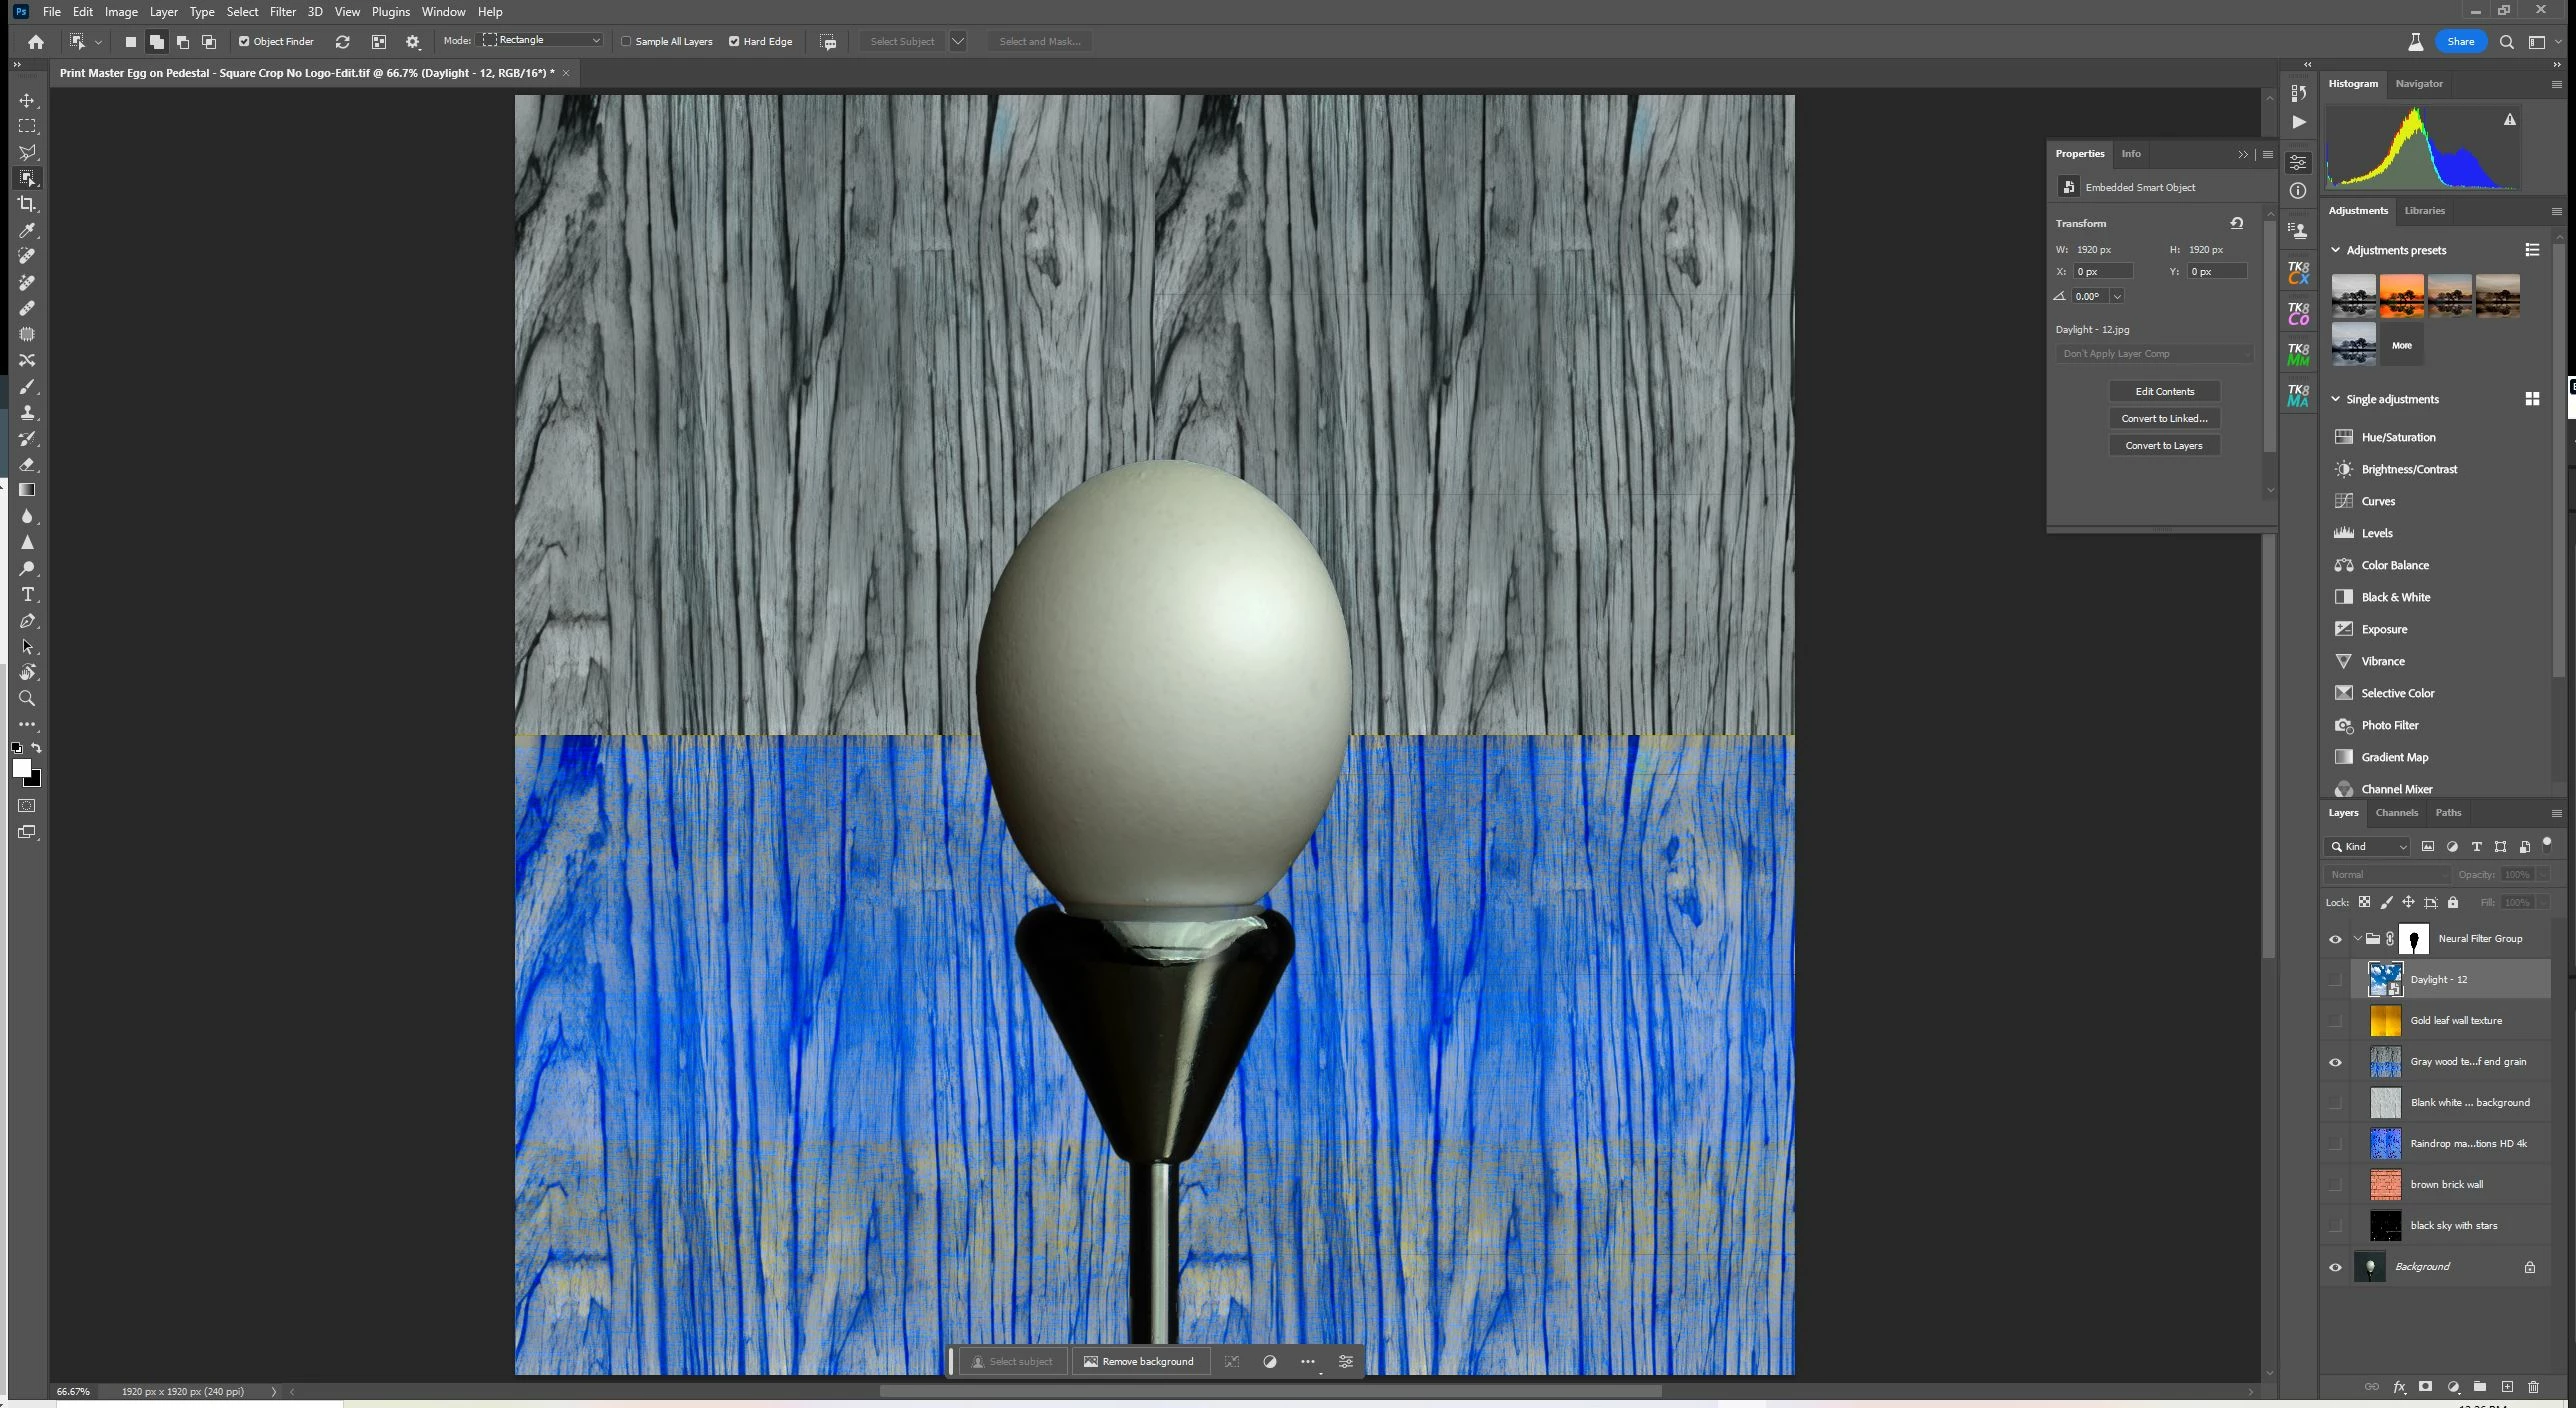Hide the Background layer
The width and height of the screenshot is (2576, 1408).
pyautogui.click(x=2335, y=1267)
